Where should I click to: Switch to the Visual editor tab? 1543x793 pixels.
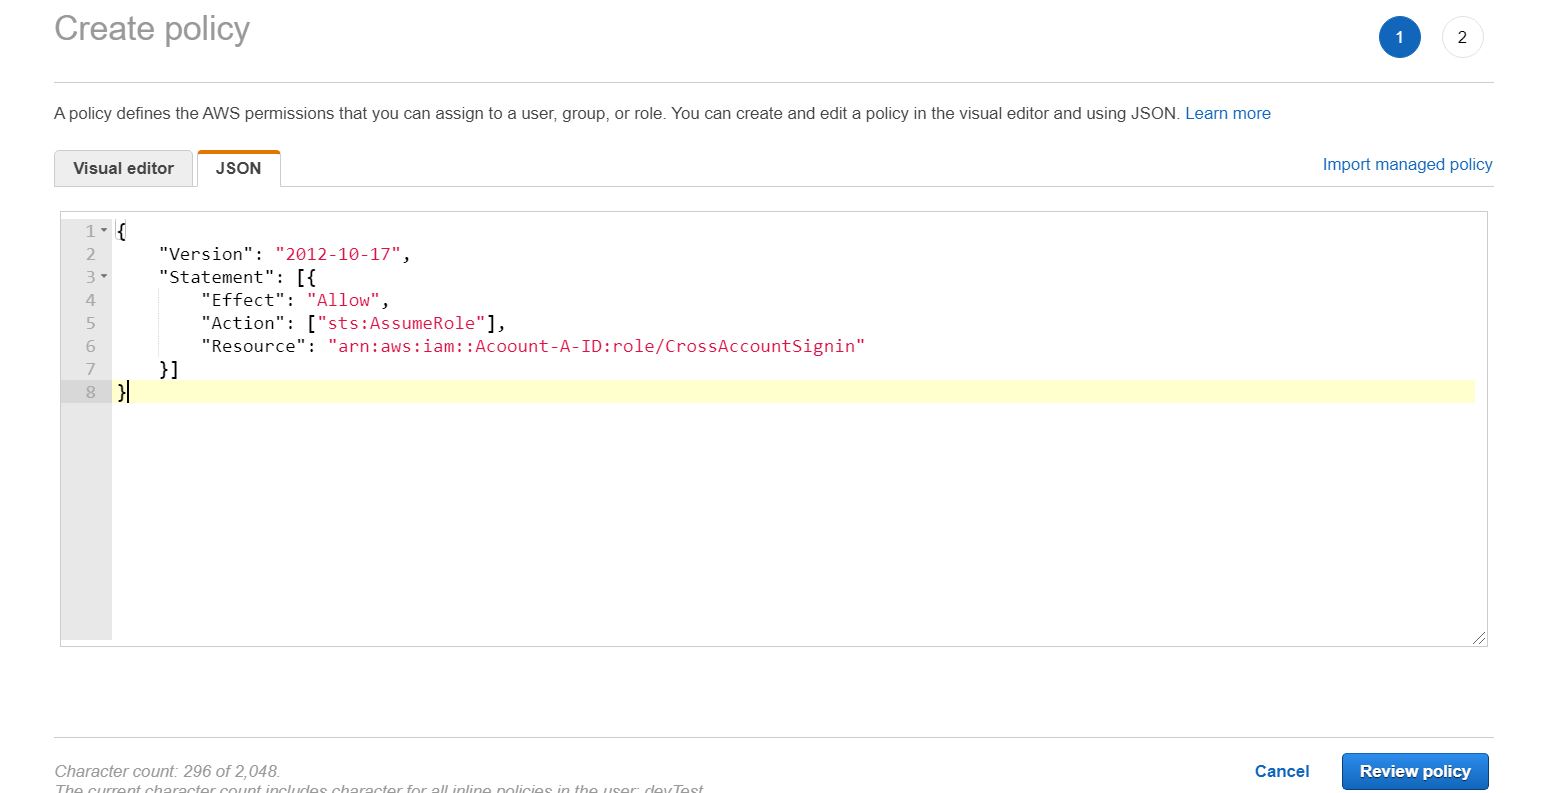point(123,168)
